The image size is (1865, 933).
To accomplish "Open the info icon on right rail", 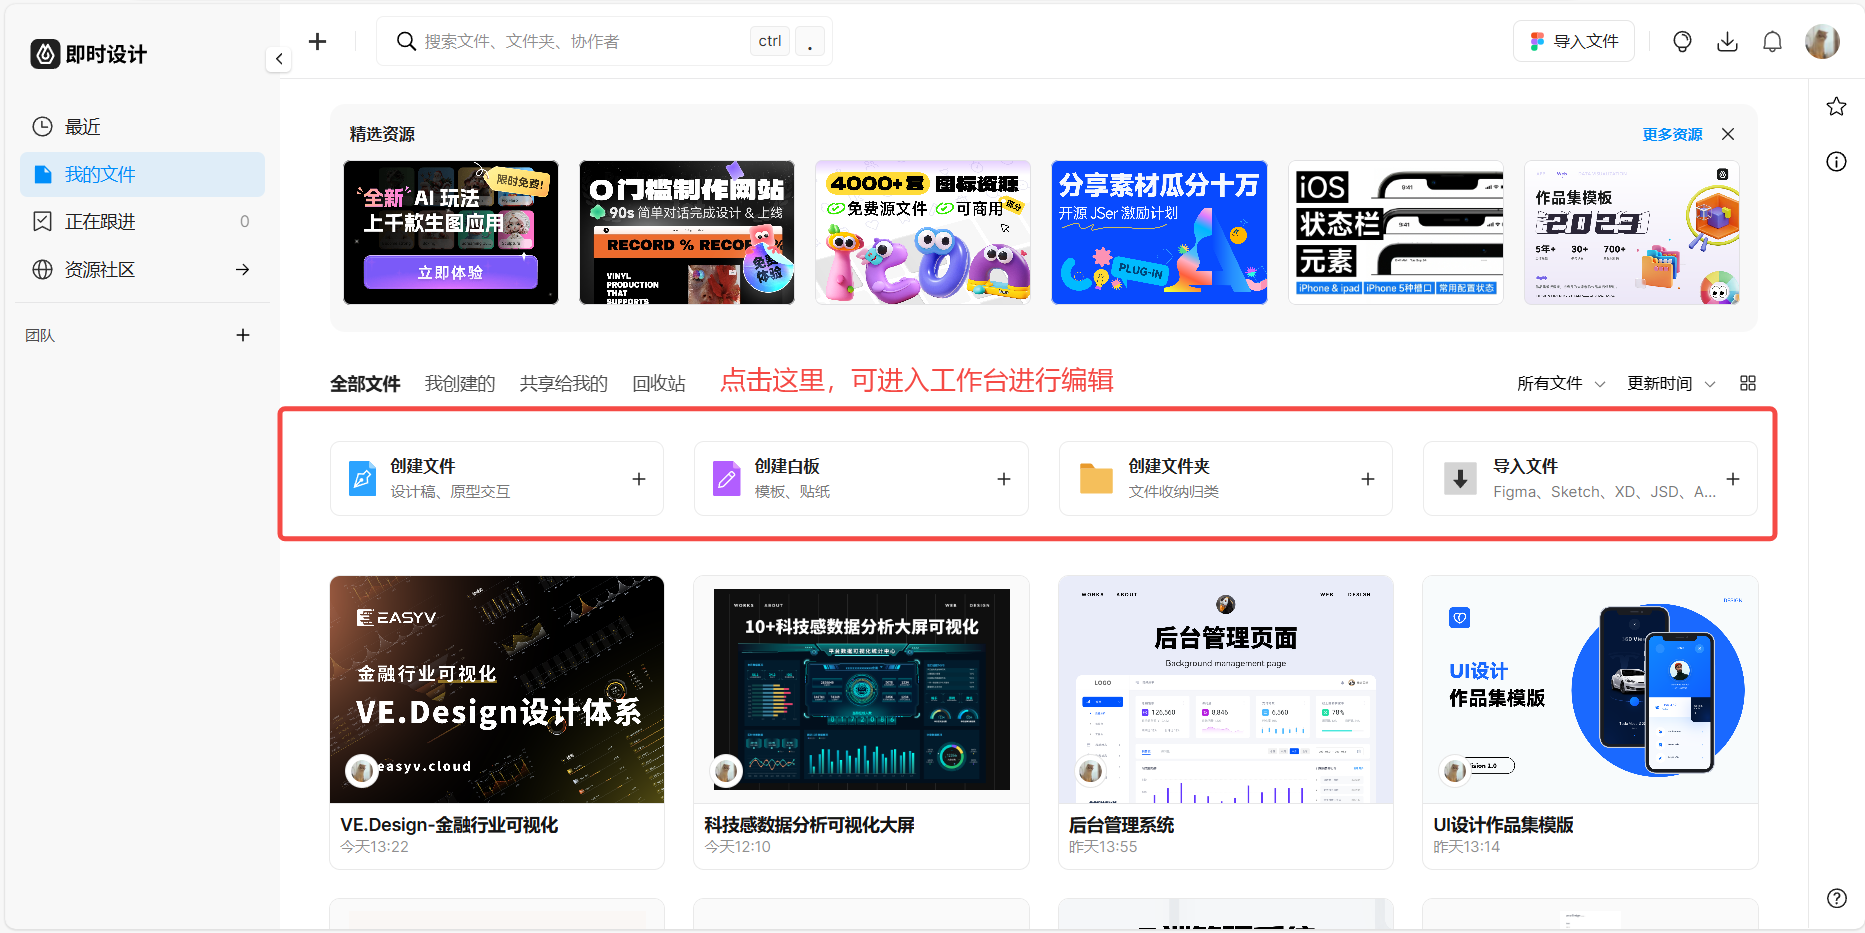I will point(1836,161).
